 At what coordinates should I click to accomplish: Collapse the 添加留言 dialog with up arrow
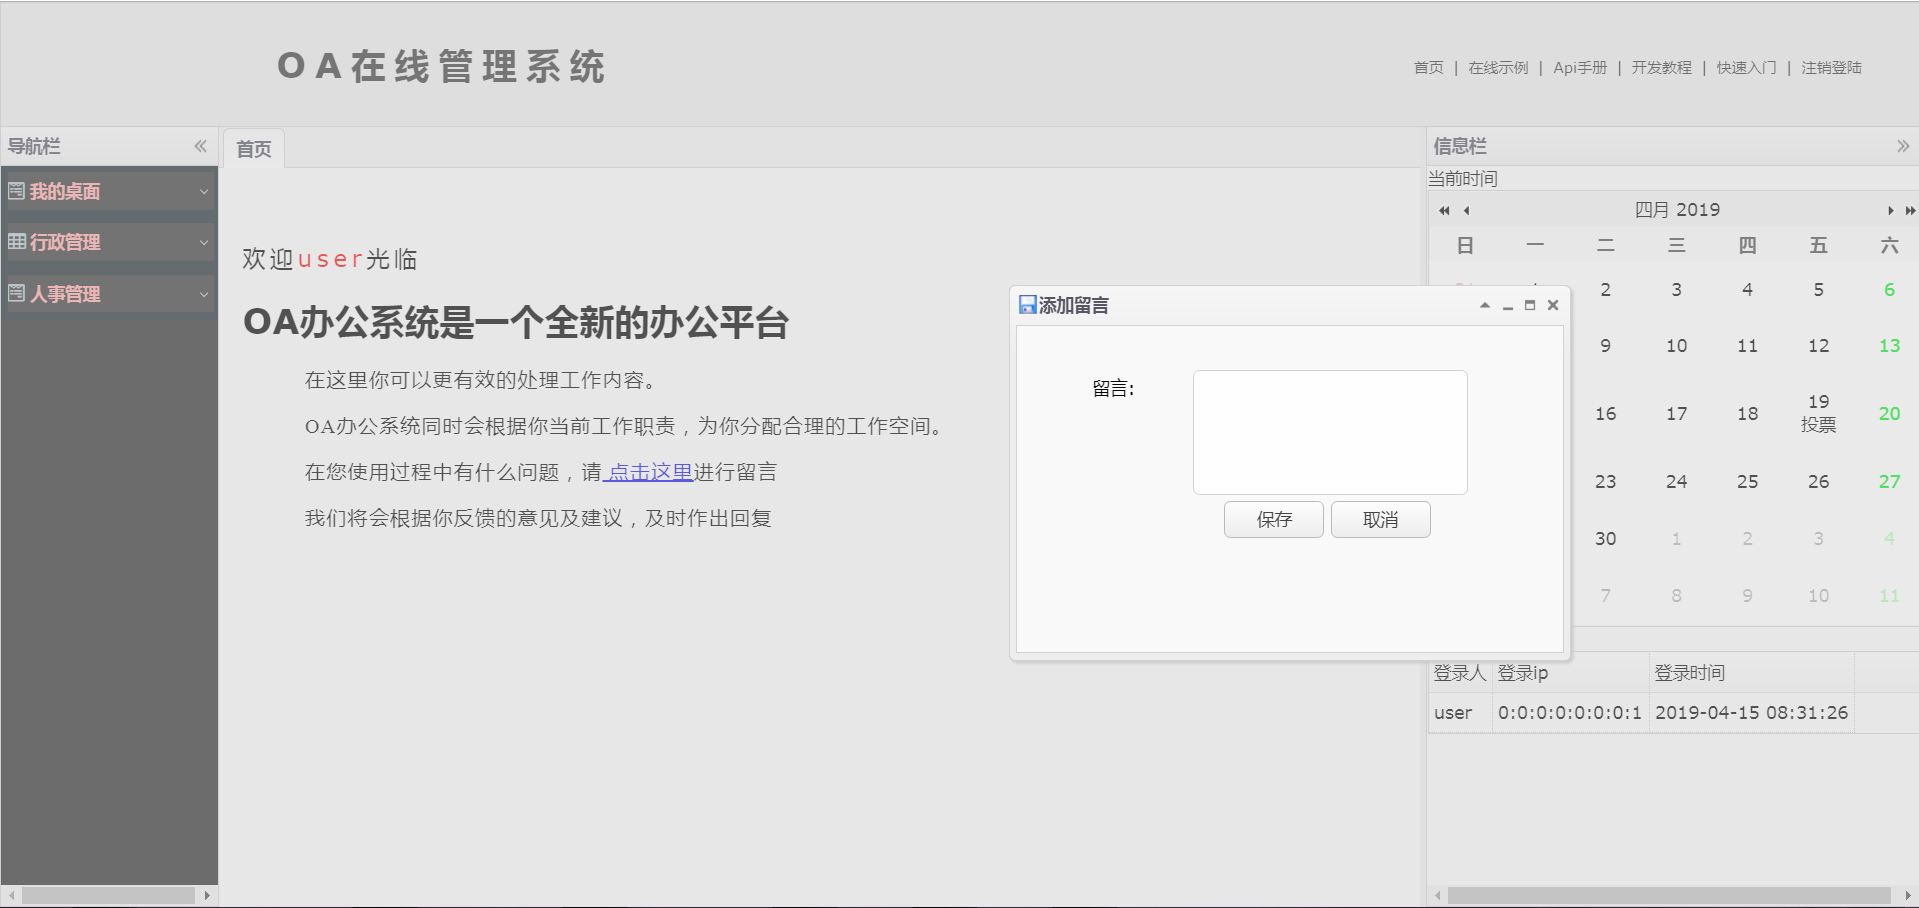coord(1485,306)
